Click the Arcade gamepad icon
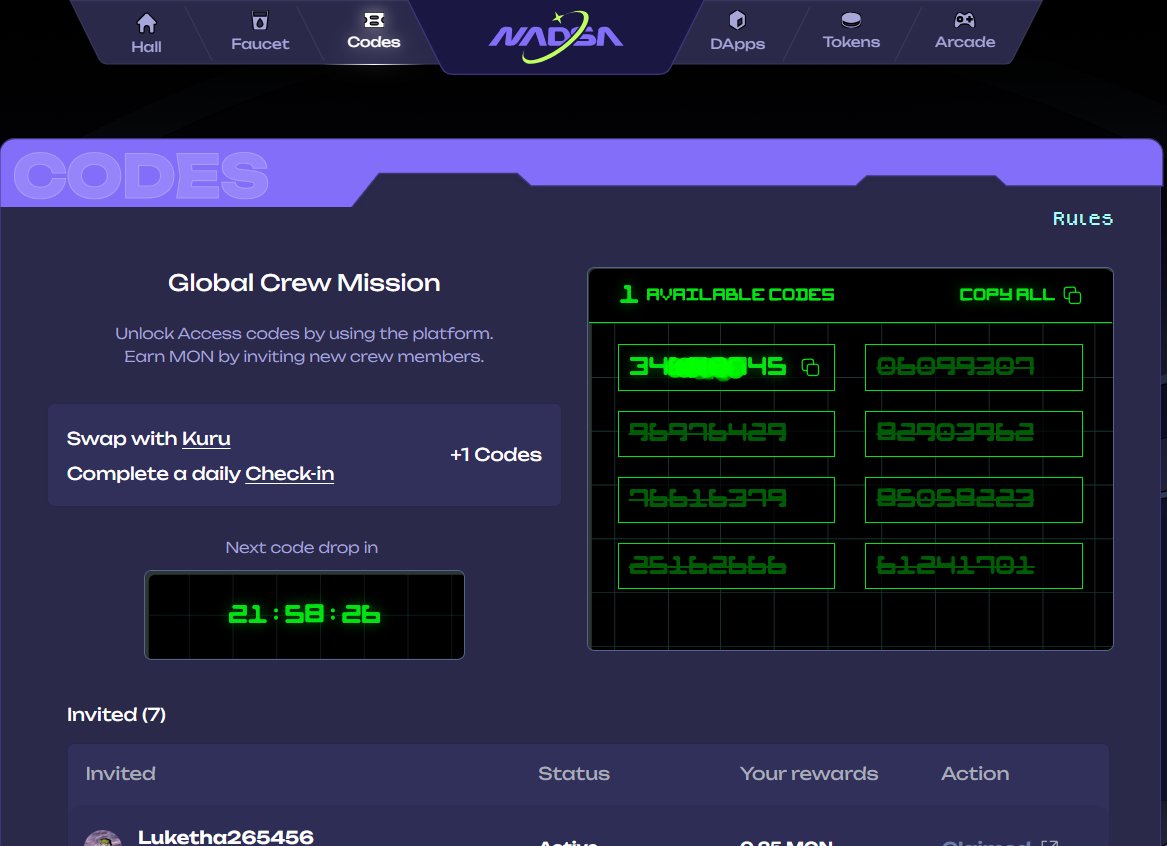This screenshot has width=1167, height=846. pyautogui.click(x=965, y=20)
